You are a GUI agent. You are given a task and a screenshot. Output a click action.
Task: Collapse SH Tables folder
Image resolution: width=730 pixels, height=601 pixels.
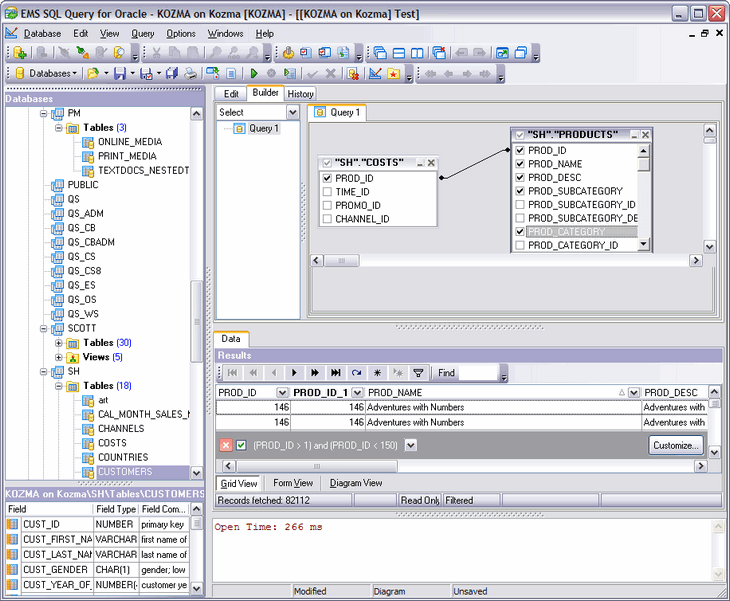(x=59, y=386)
